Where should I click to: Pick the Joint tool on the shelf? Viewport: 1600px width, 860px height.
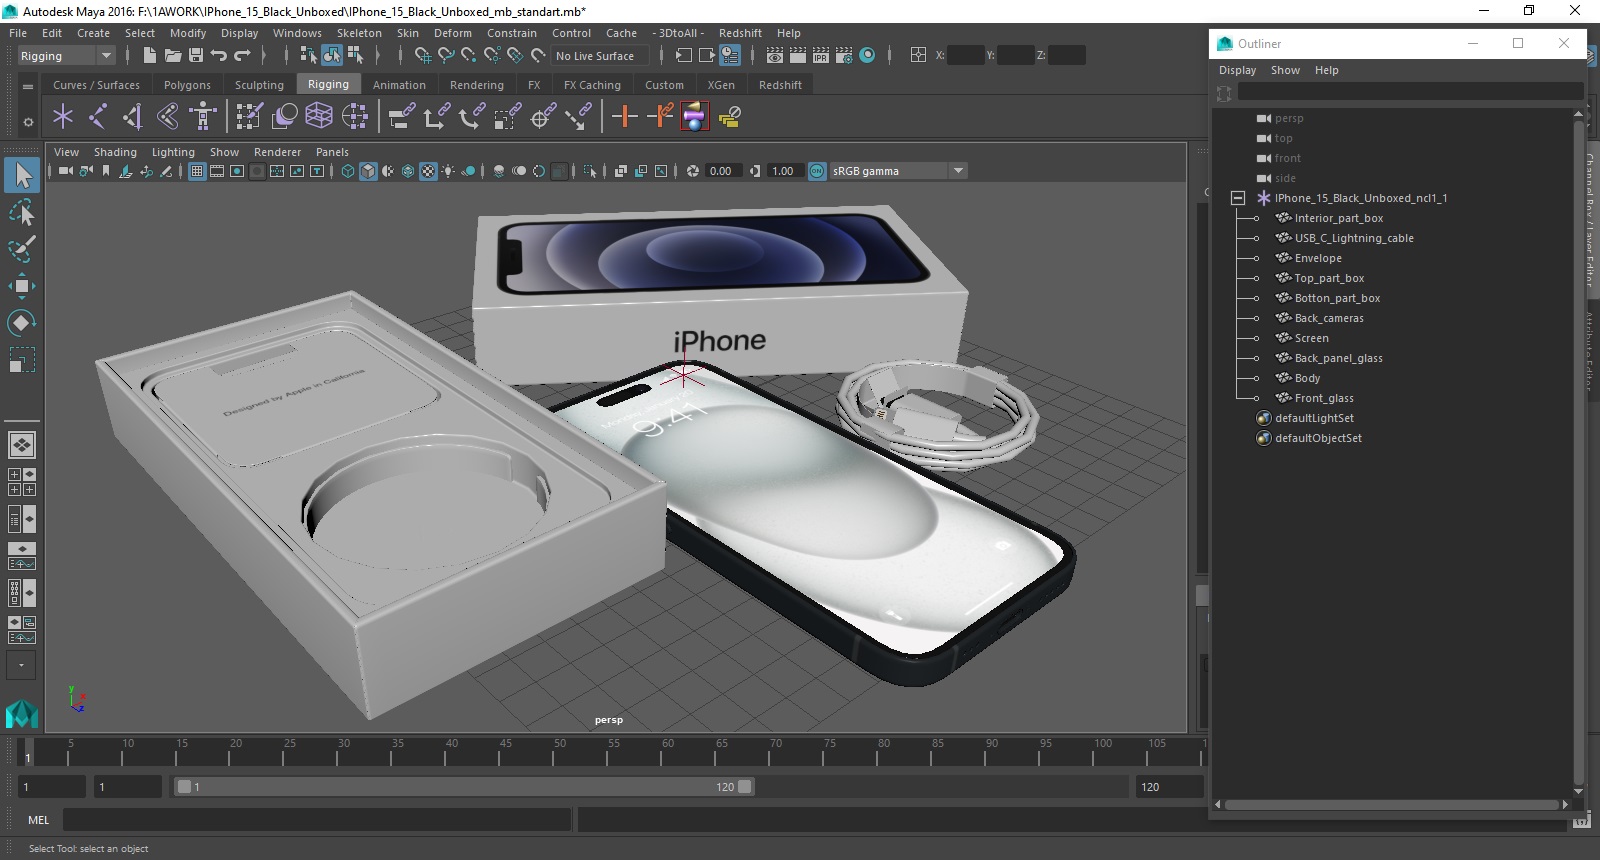click(x=98, y=117)
